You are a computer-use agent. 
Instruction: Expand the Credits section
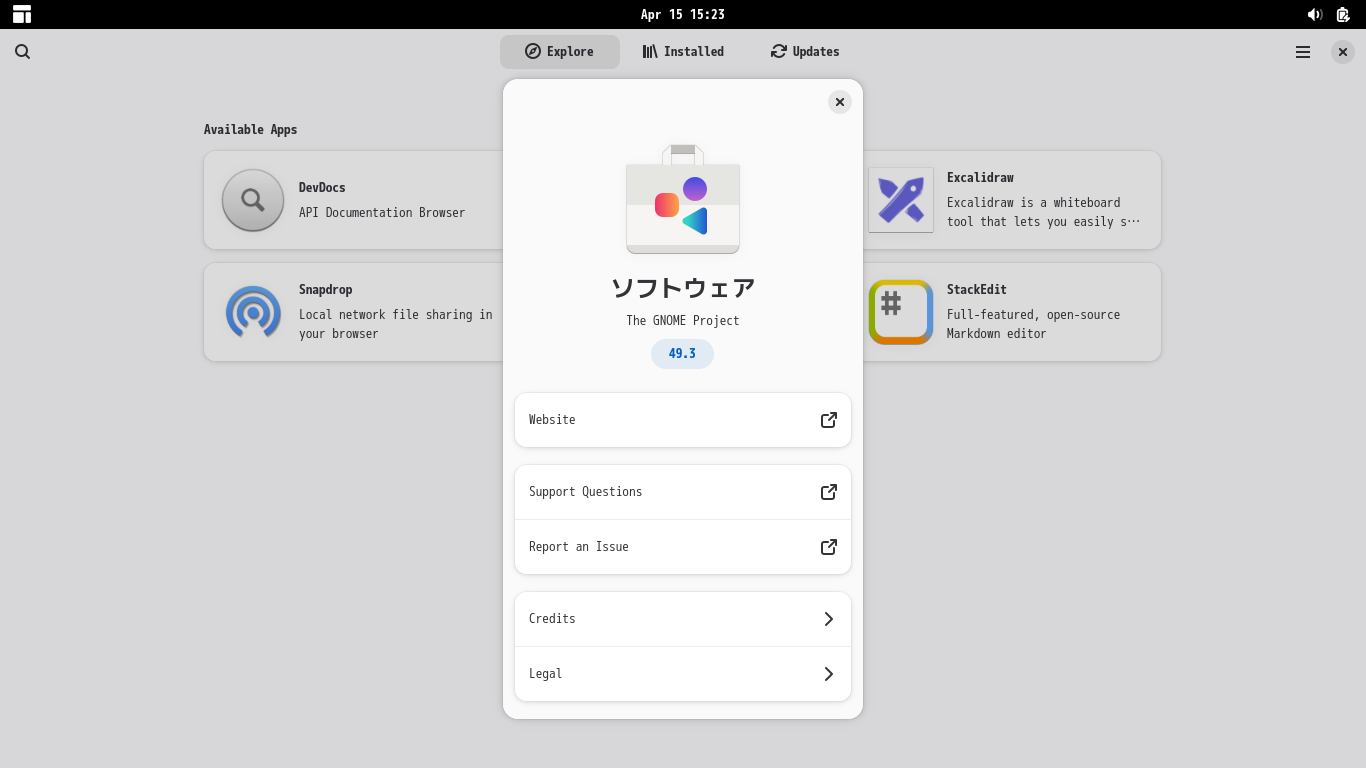[683, 619]
